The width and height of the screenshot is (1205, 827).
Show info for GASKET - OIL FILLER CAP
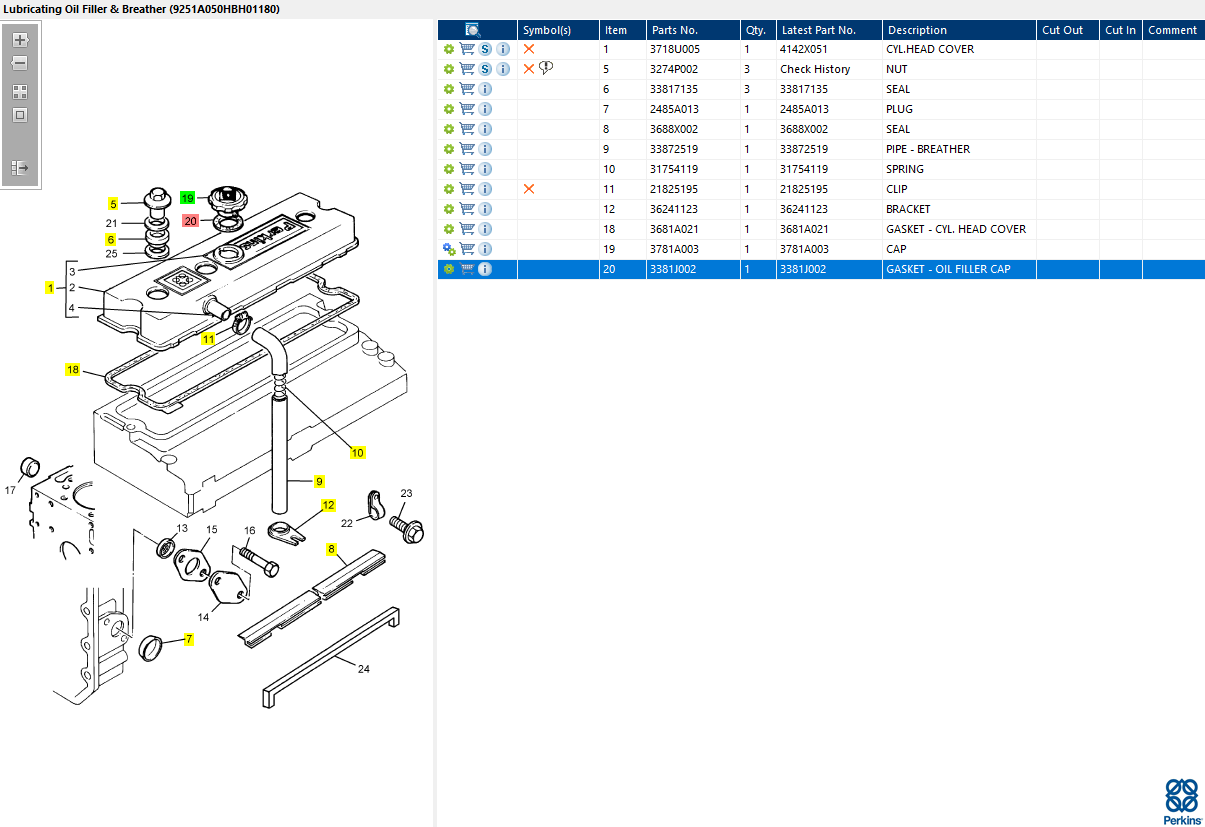click(x=485, y=269)
